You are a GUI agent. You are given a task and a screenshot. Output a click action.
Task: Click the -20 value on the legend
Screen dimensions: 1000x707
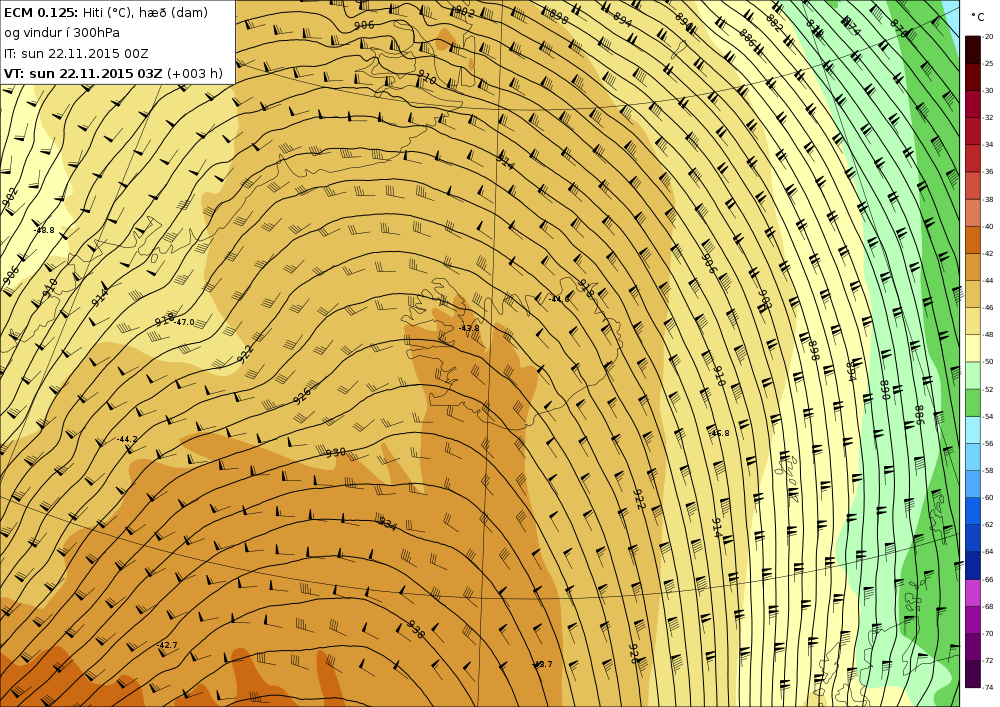point(988,36)
